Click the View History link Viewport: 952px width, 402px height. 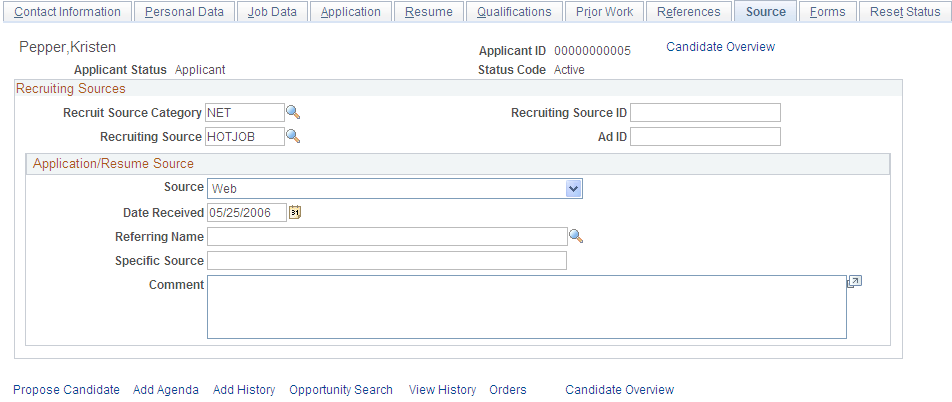click(442, 390)
